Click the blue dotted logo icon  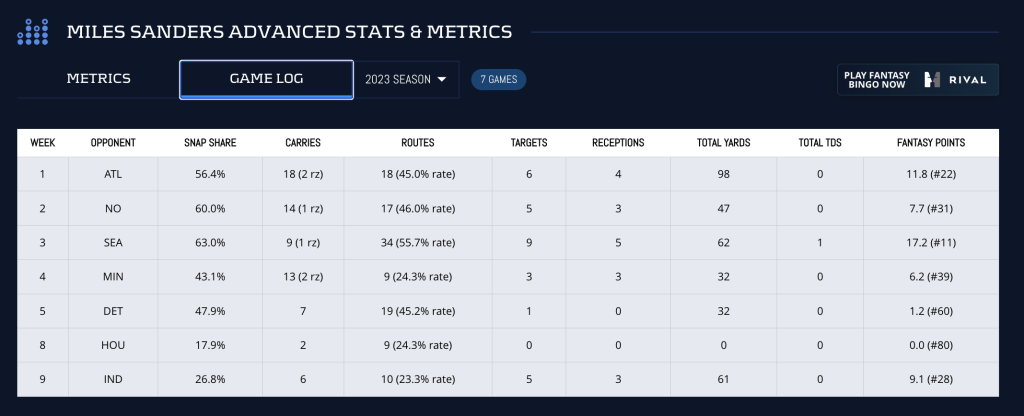pyautogui.click(x=33, y=32)
